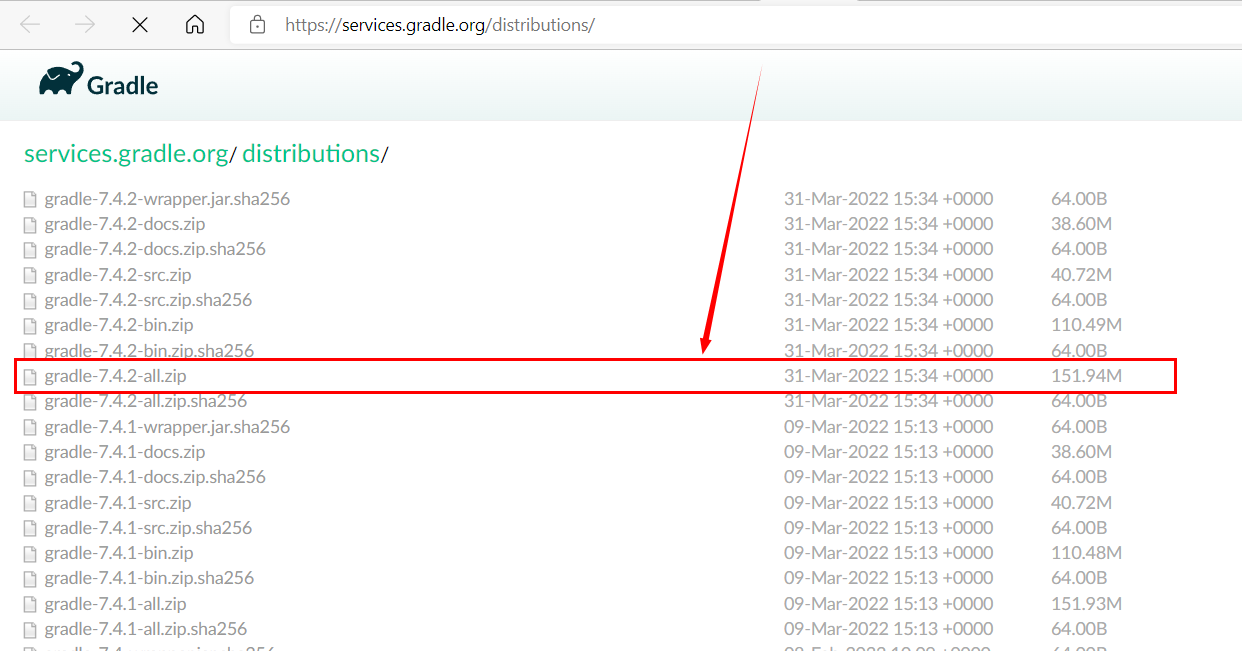View site info via lock icon
The height and width of the screenshot is (651, 1242).
257,25
